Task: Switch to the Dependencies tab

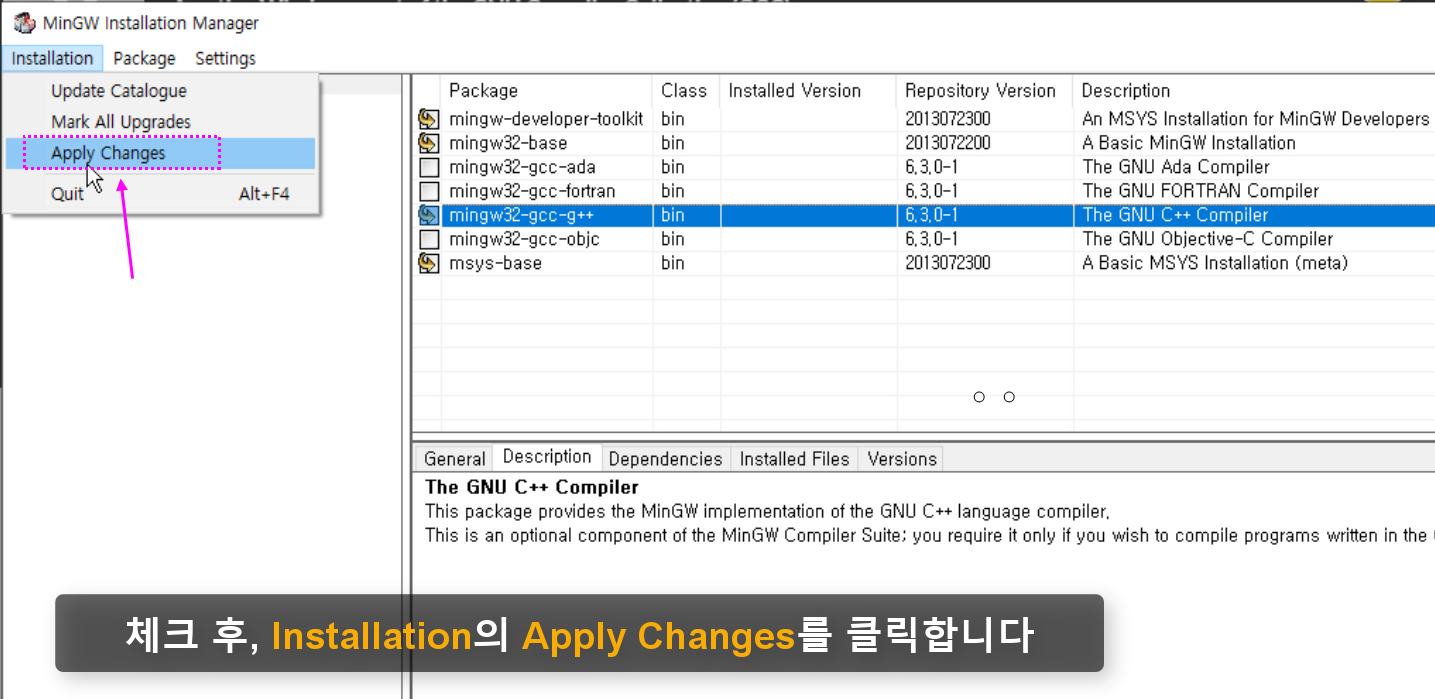Action: [665, 458]
